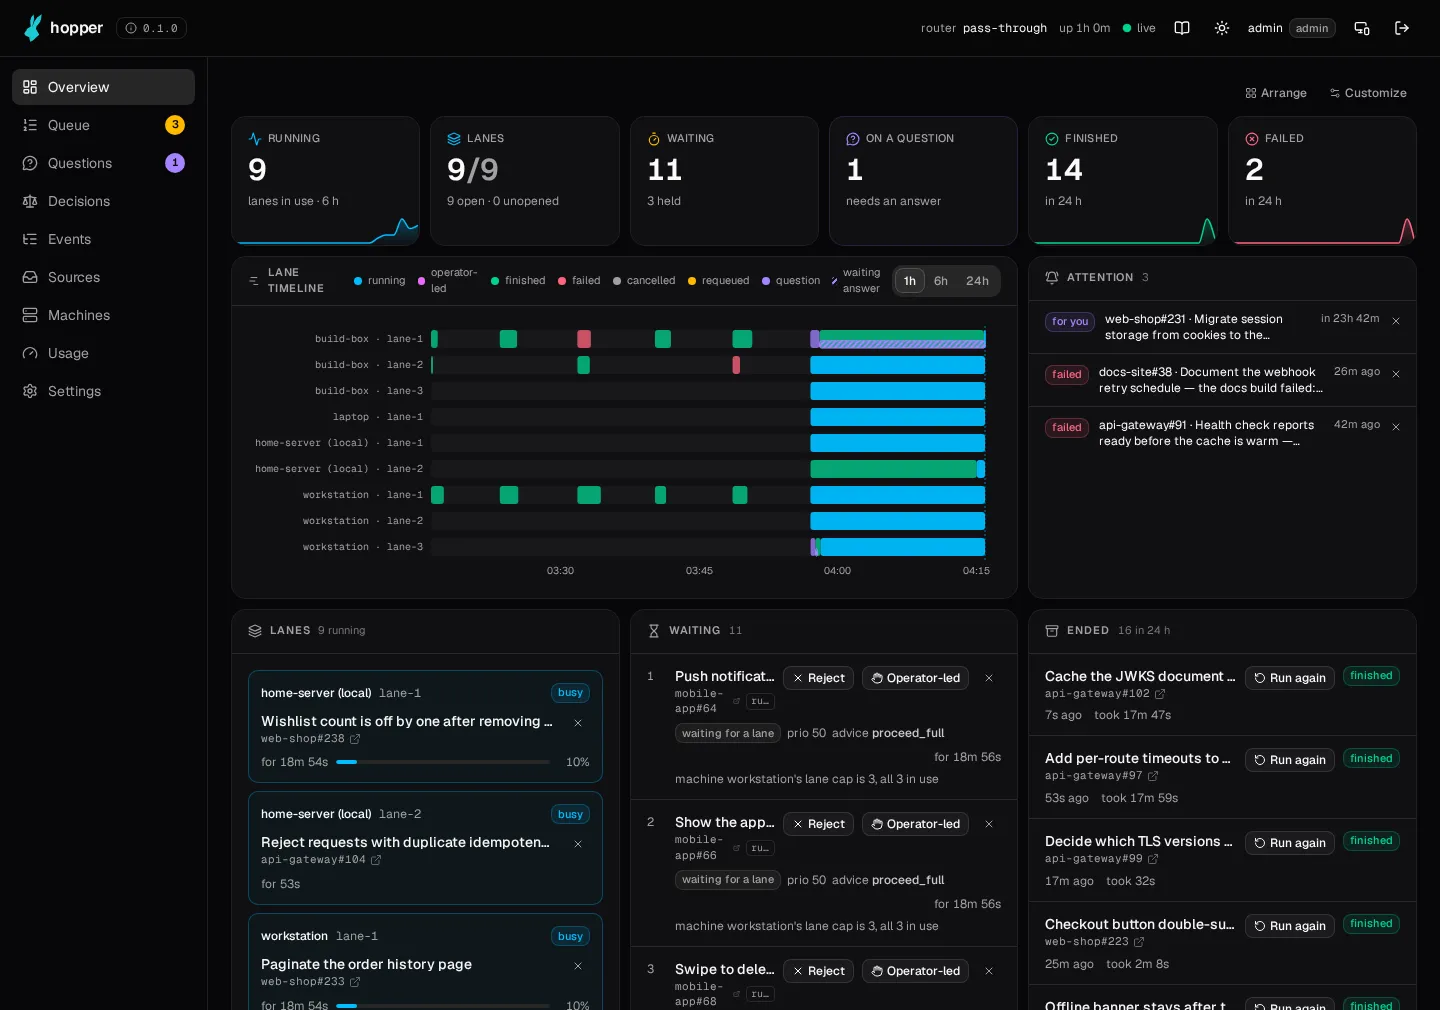Close the Paginate order history job
1440x1010 pixels.
pos(578,966)
